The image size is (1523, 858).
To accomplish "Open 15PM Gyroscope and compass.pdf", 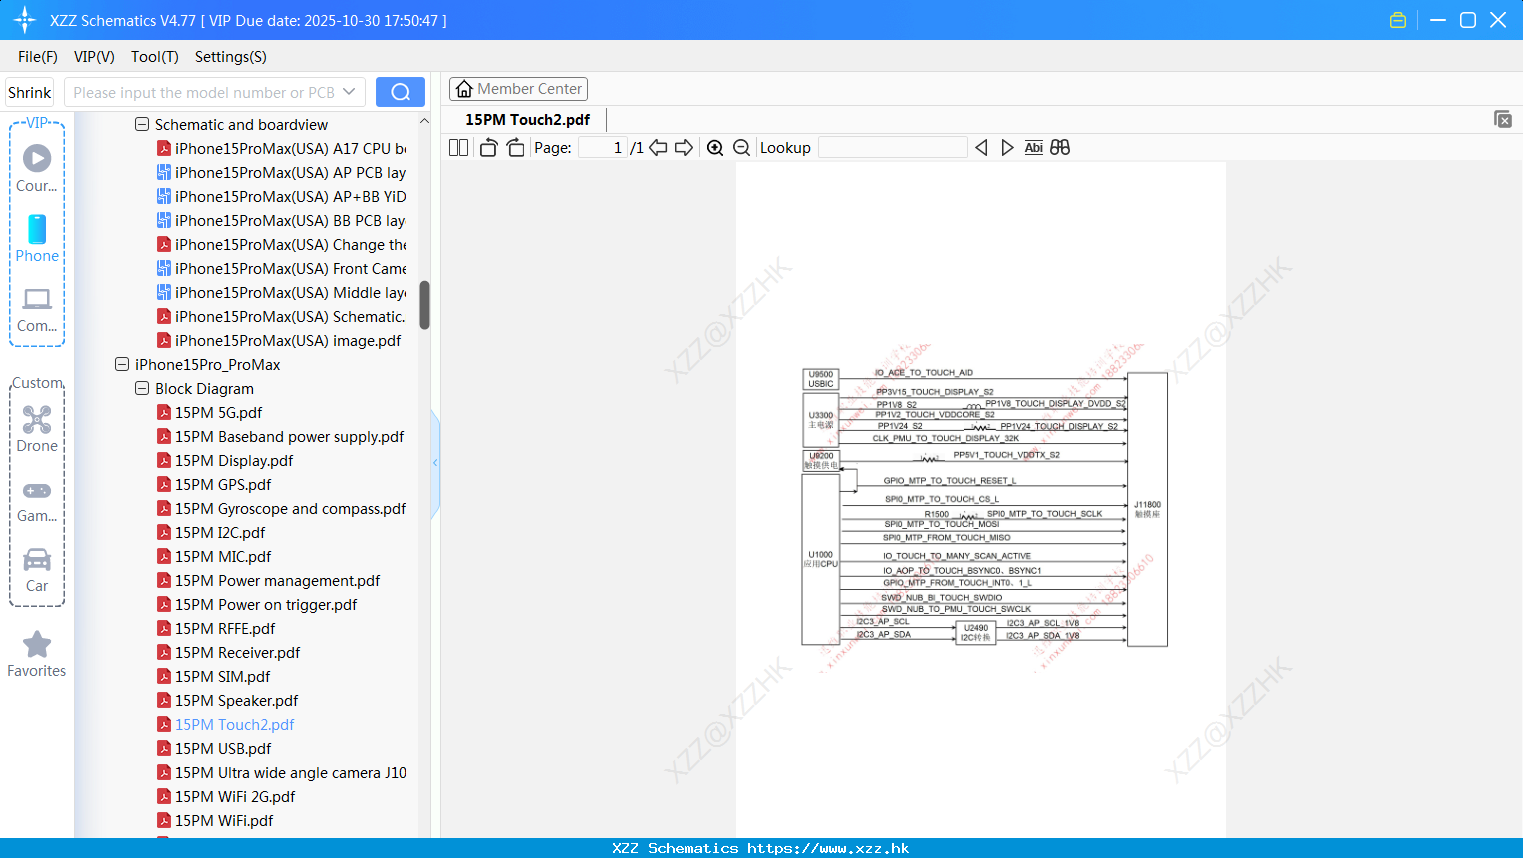I will [290, 509].
